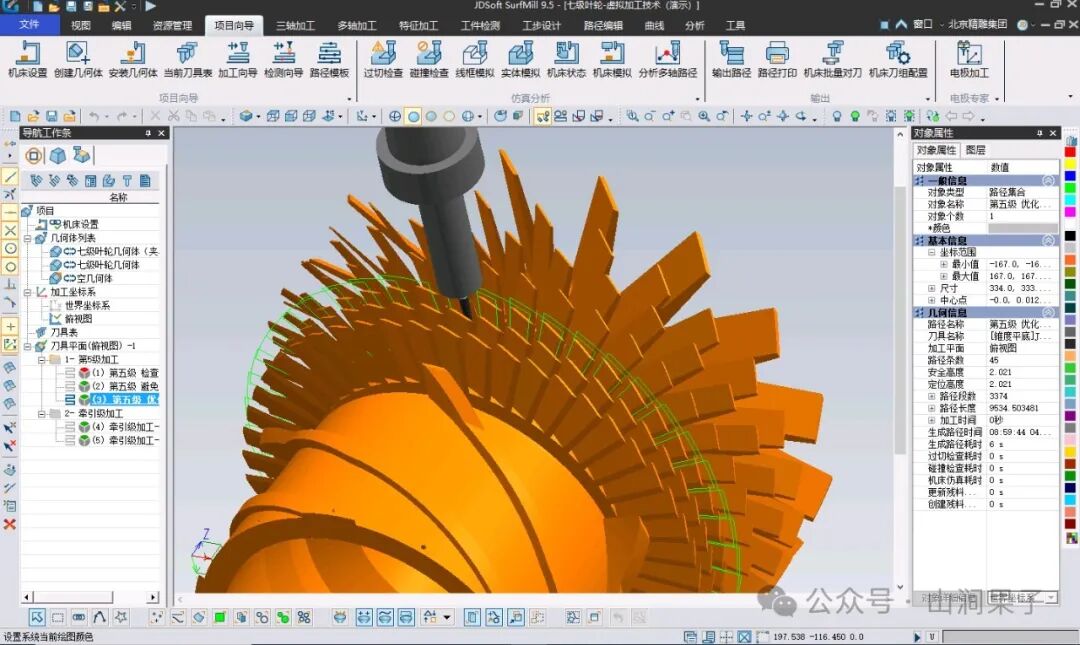Click the 创建几何体 create geometry icon
1080x645 pixels.
click(x=78, y=60)
